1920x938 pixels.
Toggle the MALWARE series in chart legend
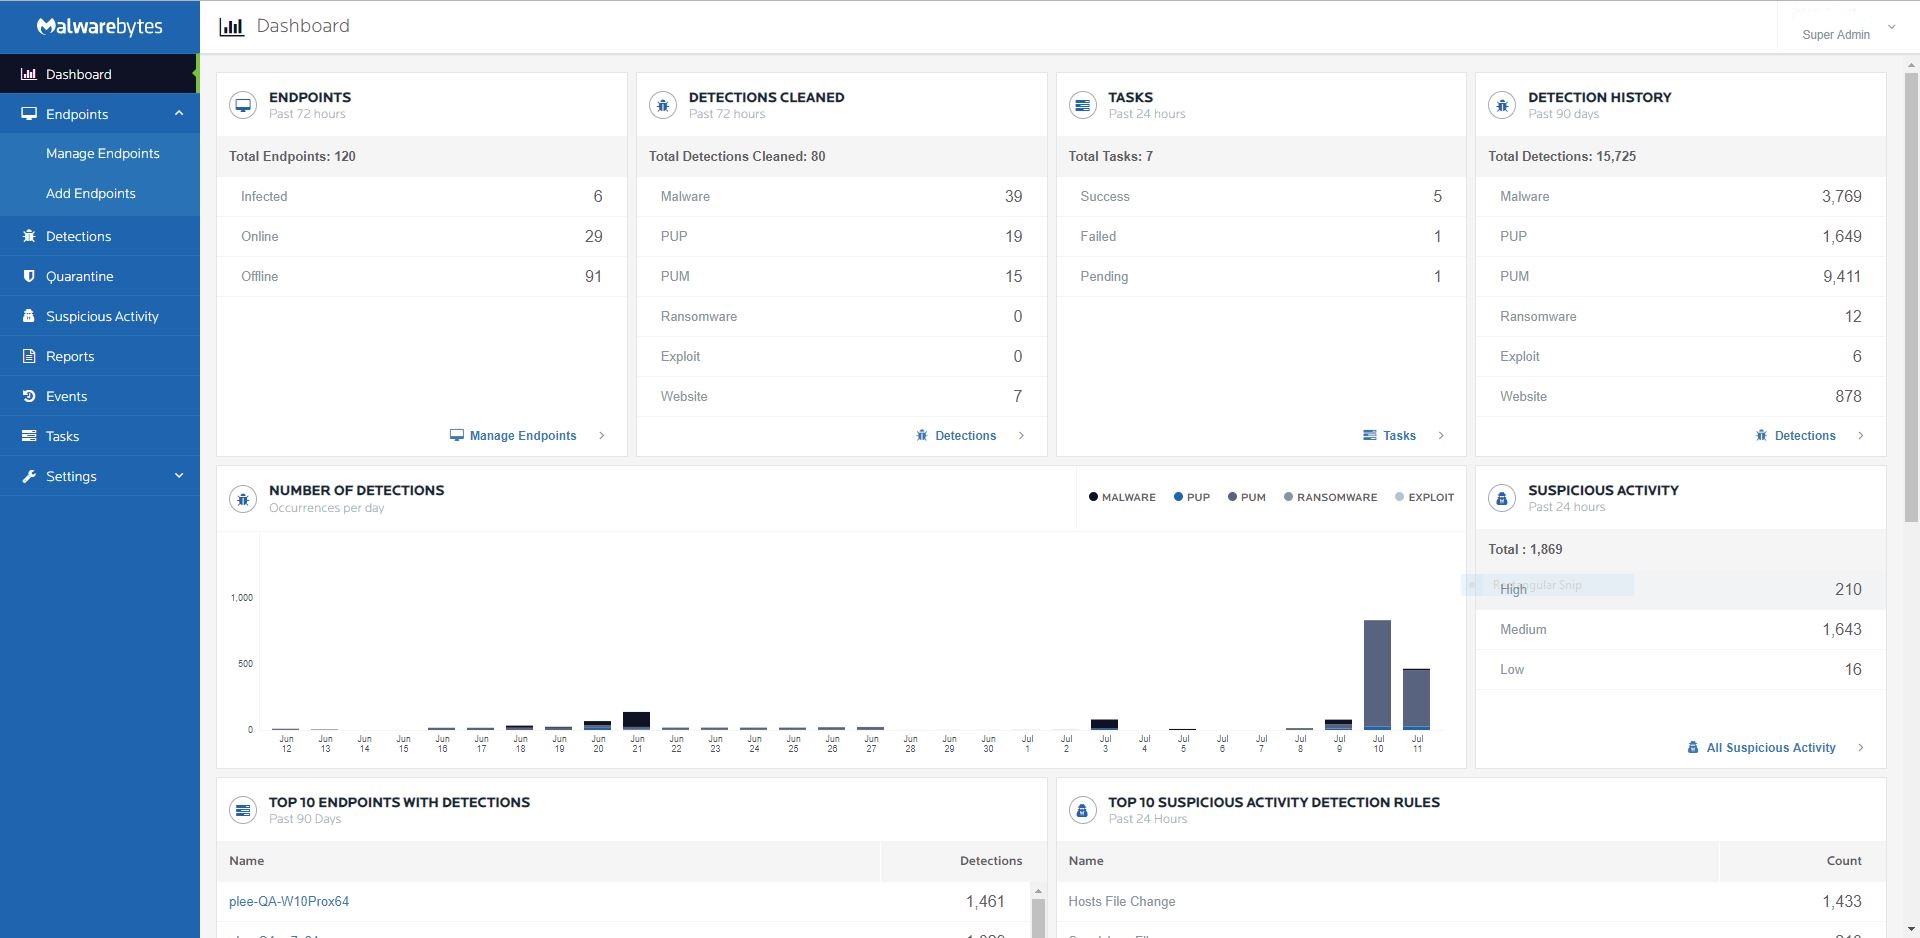1122,497
